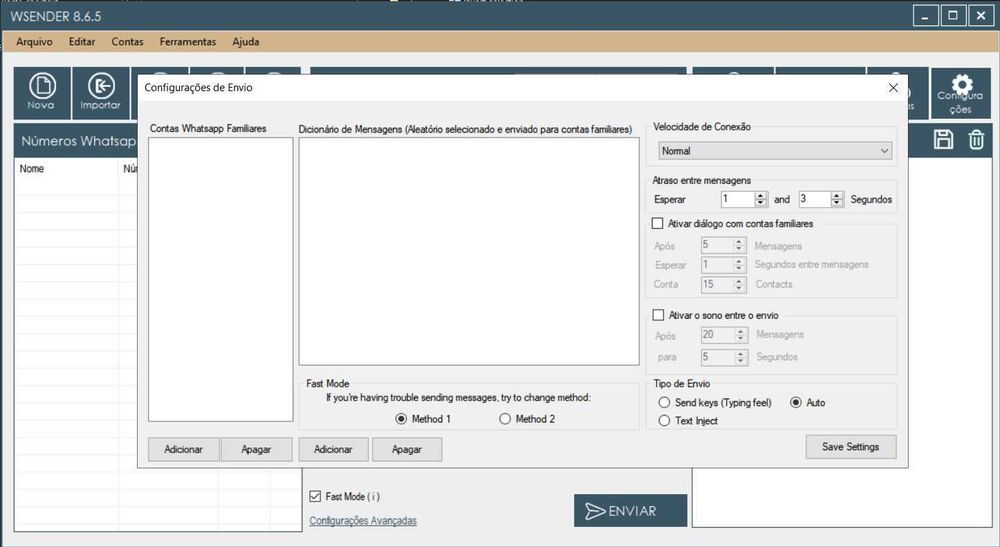
Task: Click the second delay value spinner arrows
Action: [x=837, y=199]
